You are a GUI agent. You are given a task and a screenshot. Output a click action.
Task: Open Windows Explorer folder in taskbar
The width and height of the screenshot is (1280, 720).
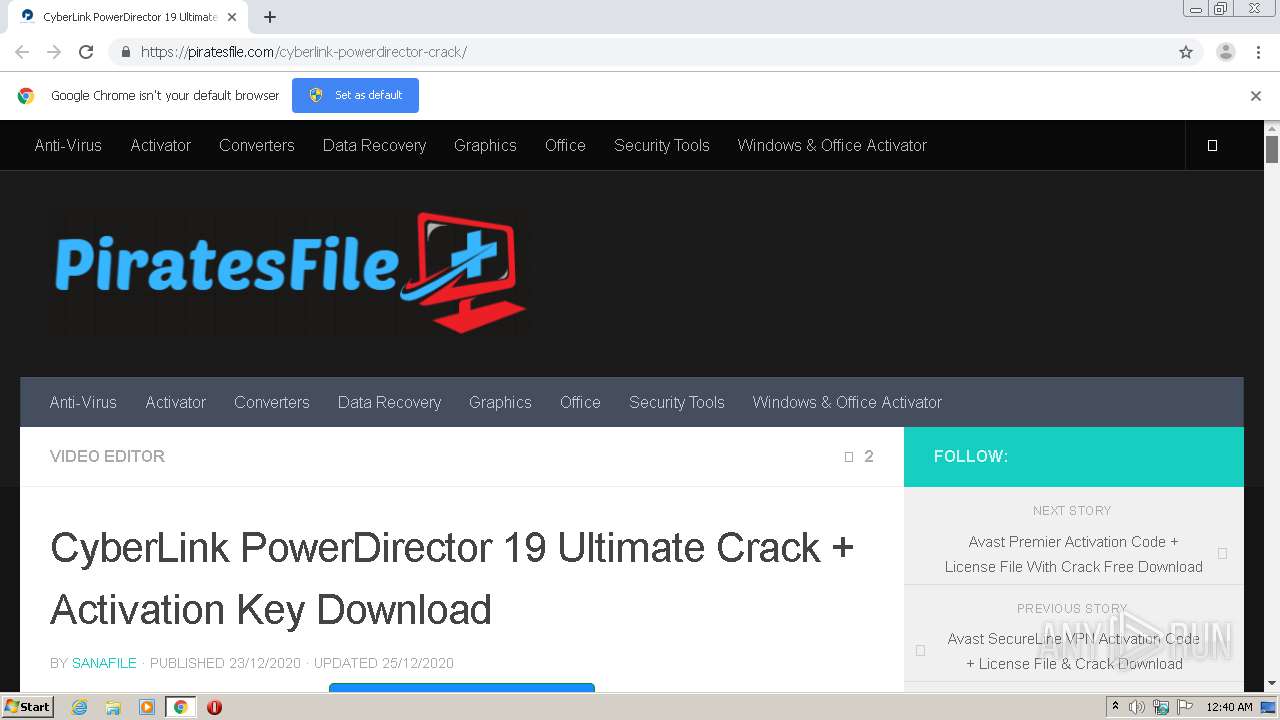(x=113, y=707)
